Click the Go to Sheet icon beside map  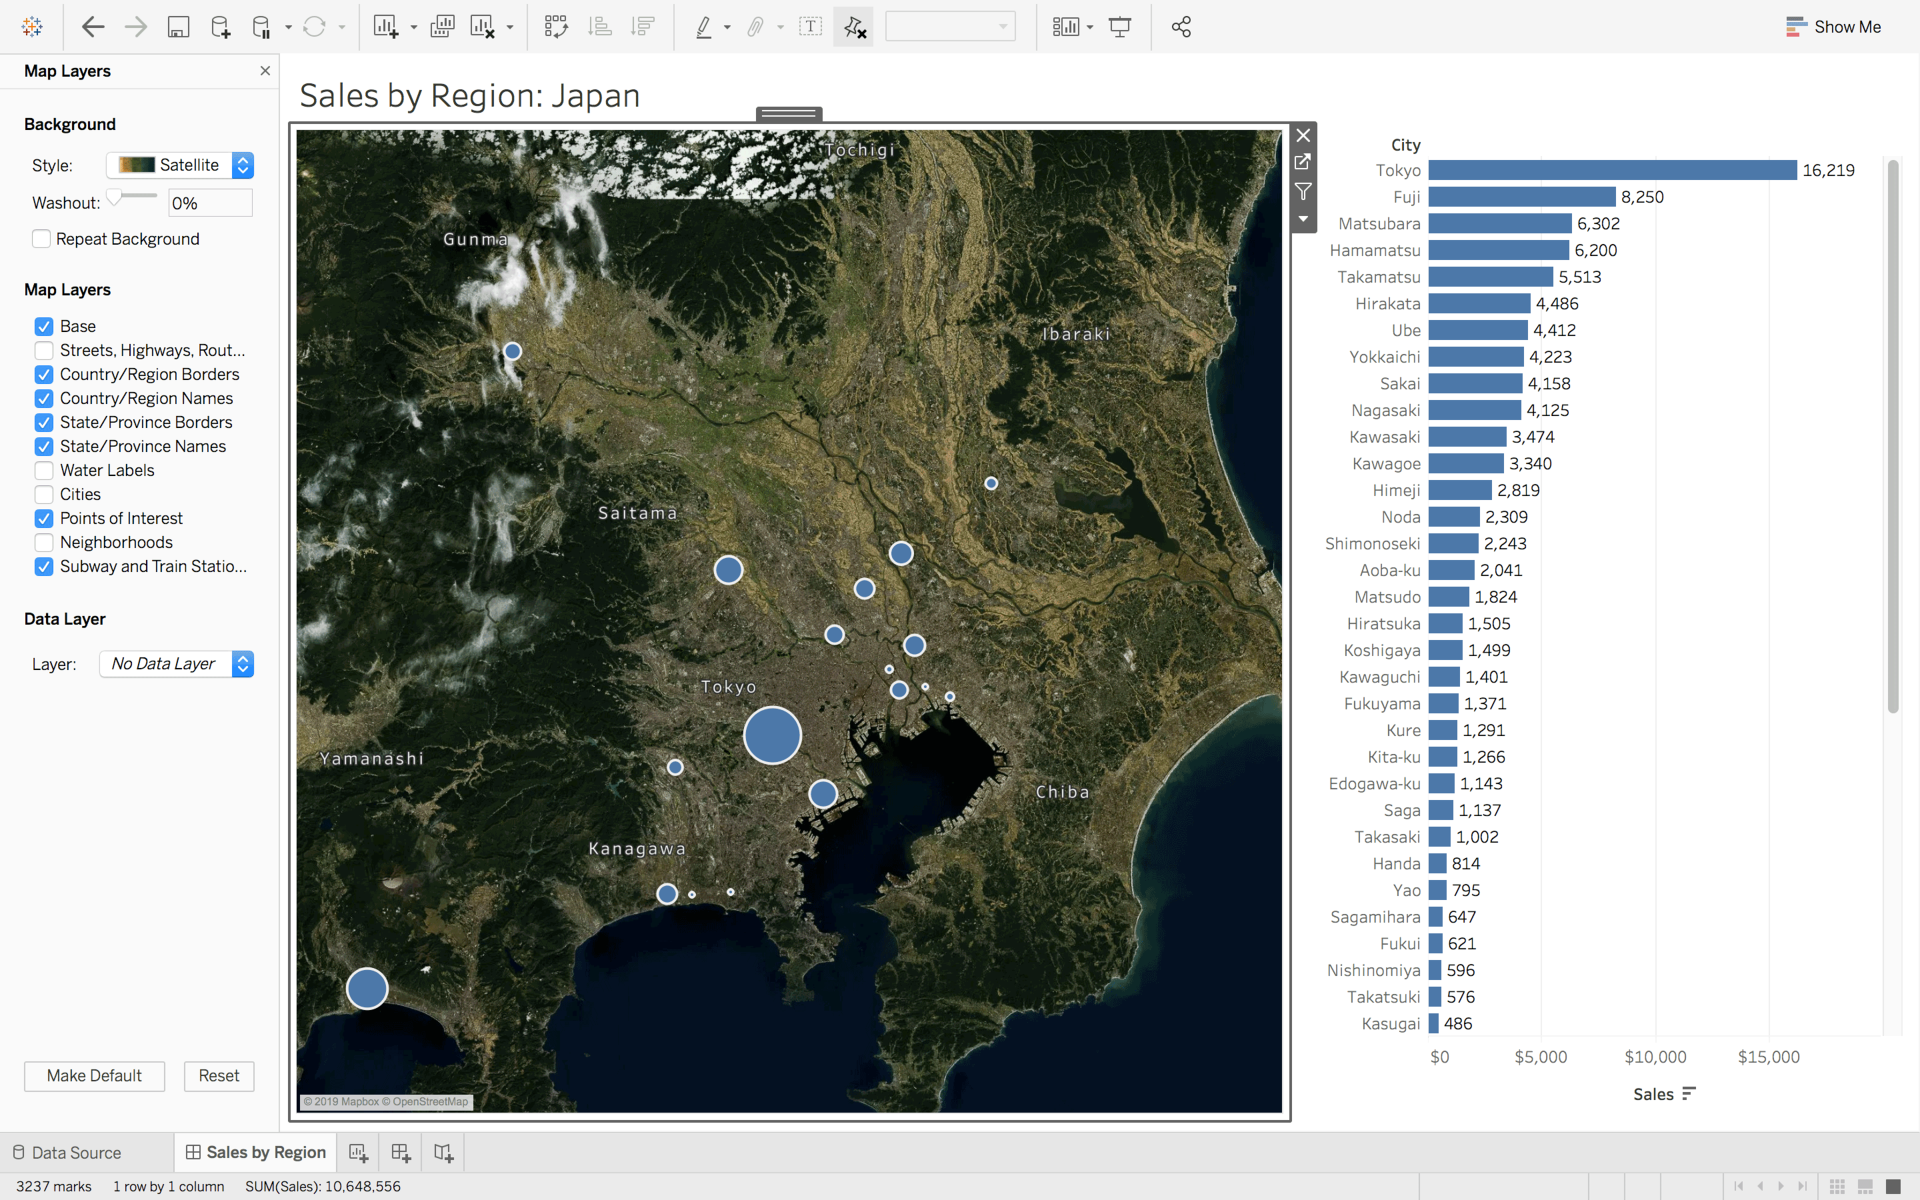1303,162
